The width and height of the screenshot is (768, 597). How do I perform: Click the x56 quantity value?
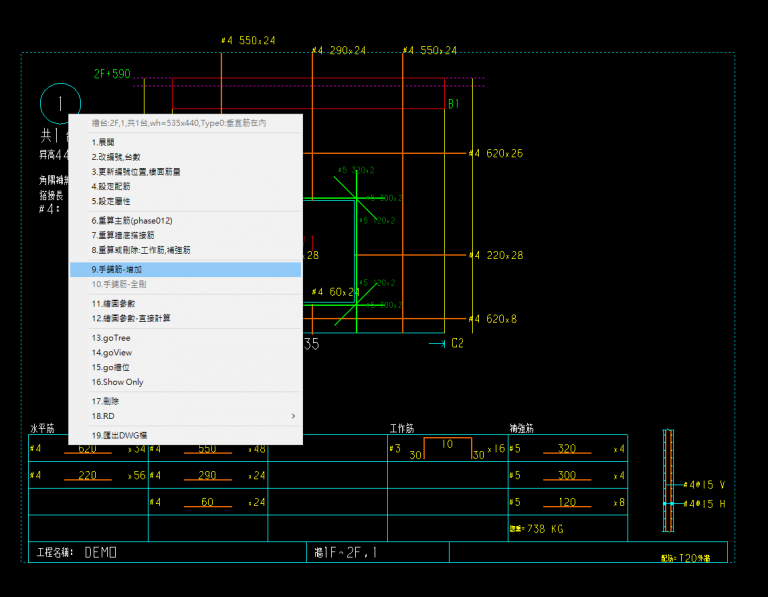[x=137, y=476]
